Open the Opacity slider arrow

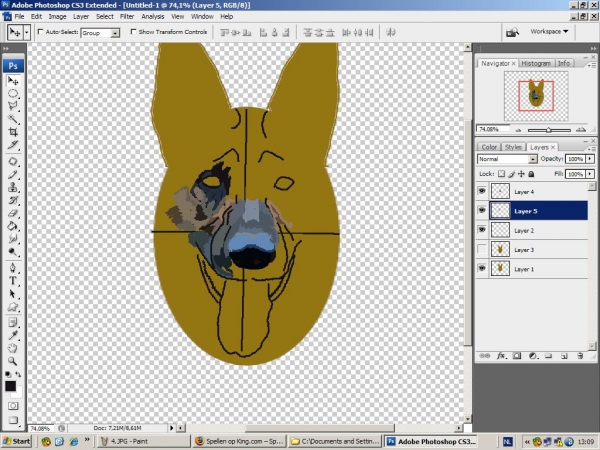point(590,159)
